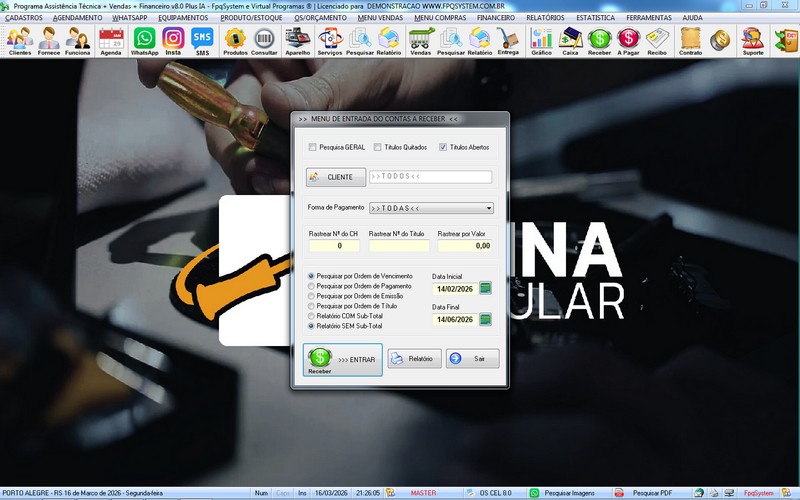Click the CLIENTE button in dialog
The height and width of the screenshot is (500, 800).
[x=336, y=177]
